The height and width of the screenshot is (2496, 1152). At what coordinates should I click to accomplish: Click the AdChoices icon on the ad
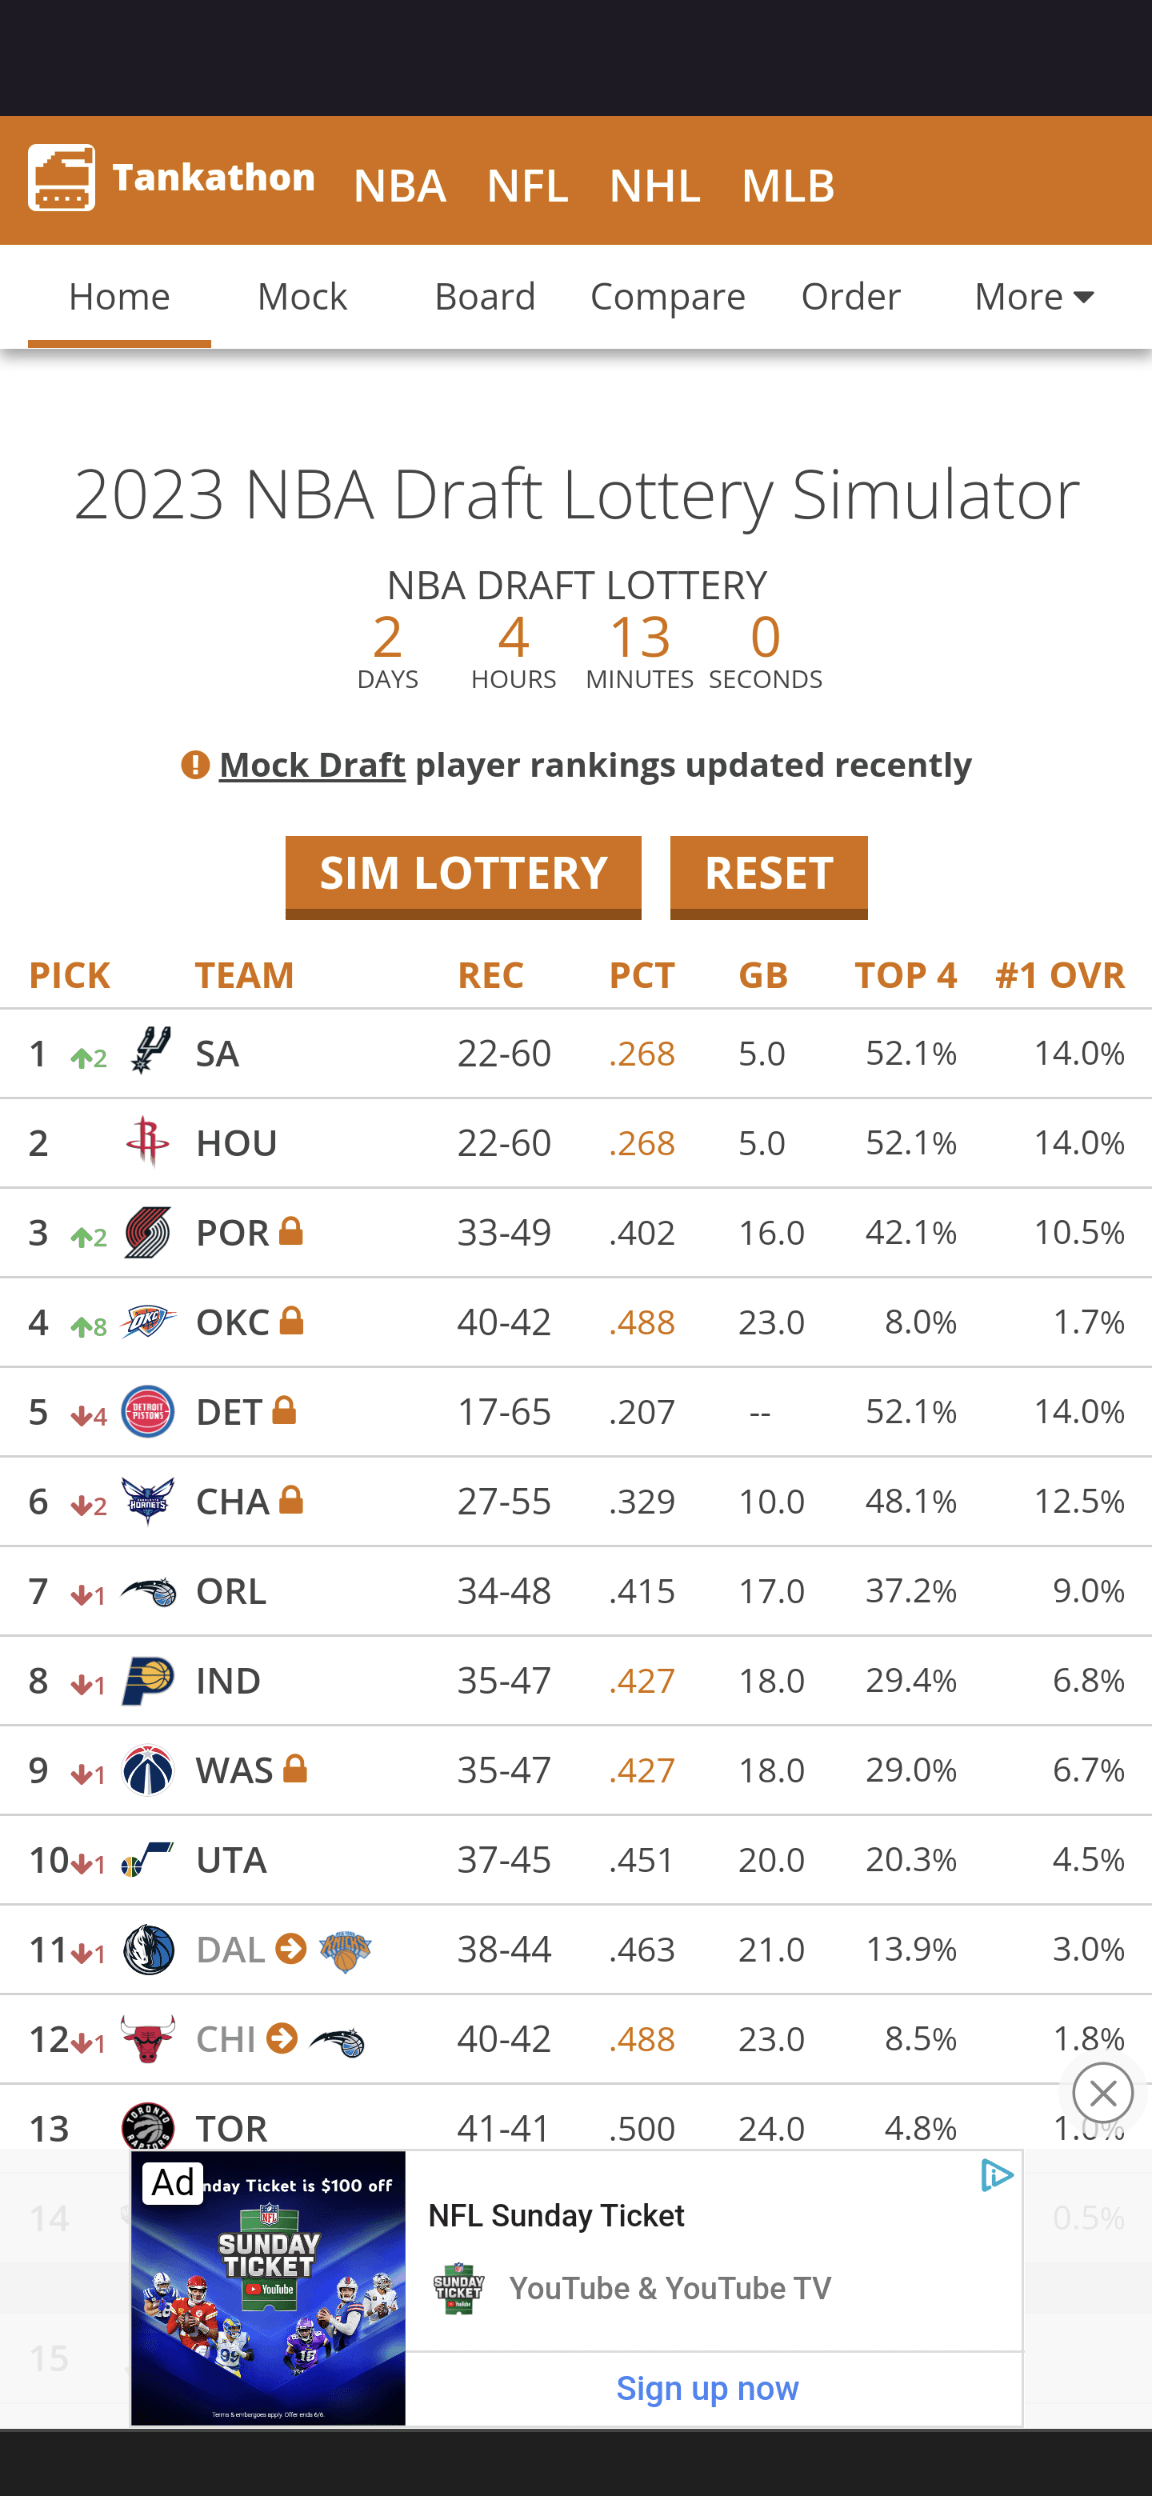coord(997,2175)
